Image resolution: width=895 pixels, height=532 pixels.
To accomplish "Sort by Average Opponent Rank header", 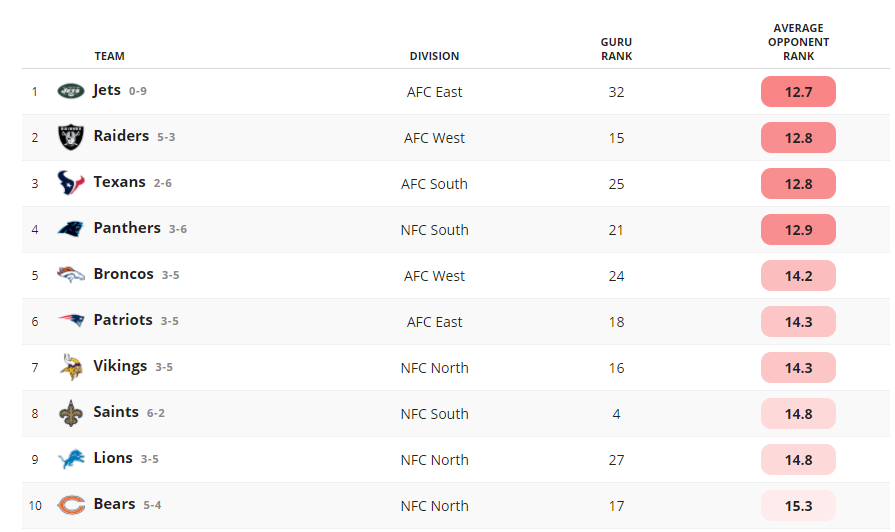I will 799,42.
